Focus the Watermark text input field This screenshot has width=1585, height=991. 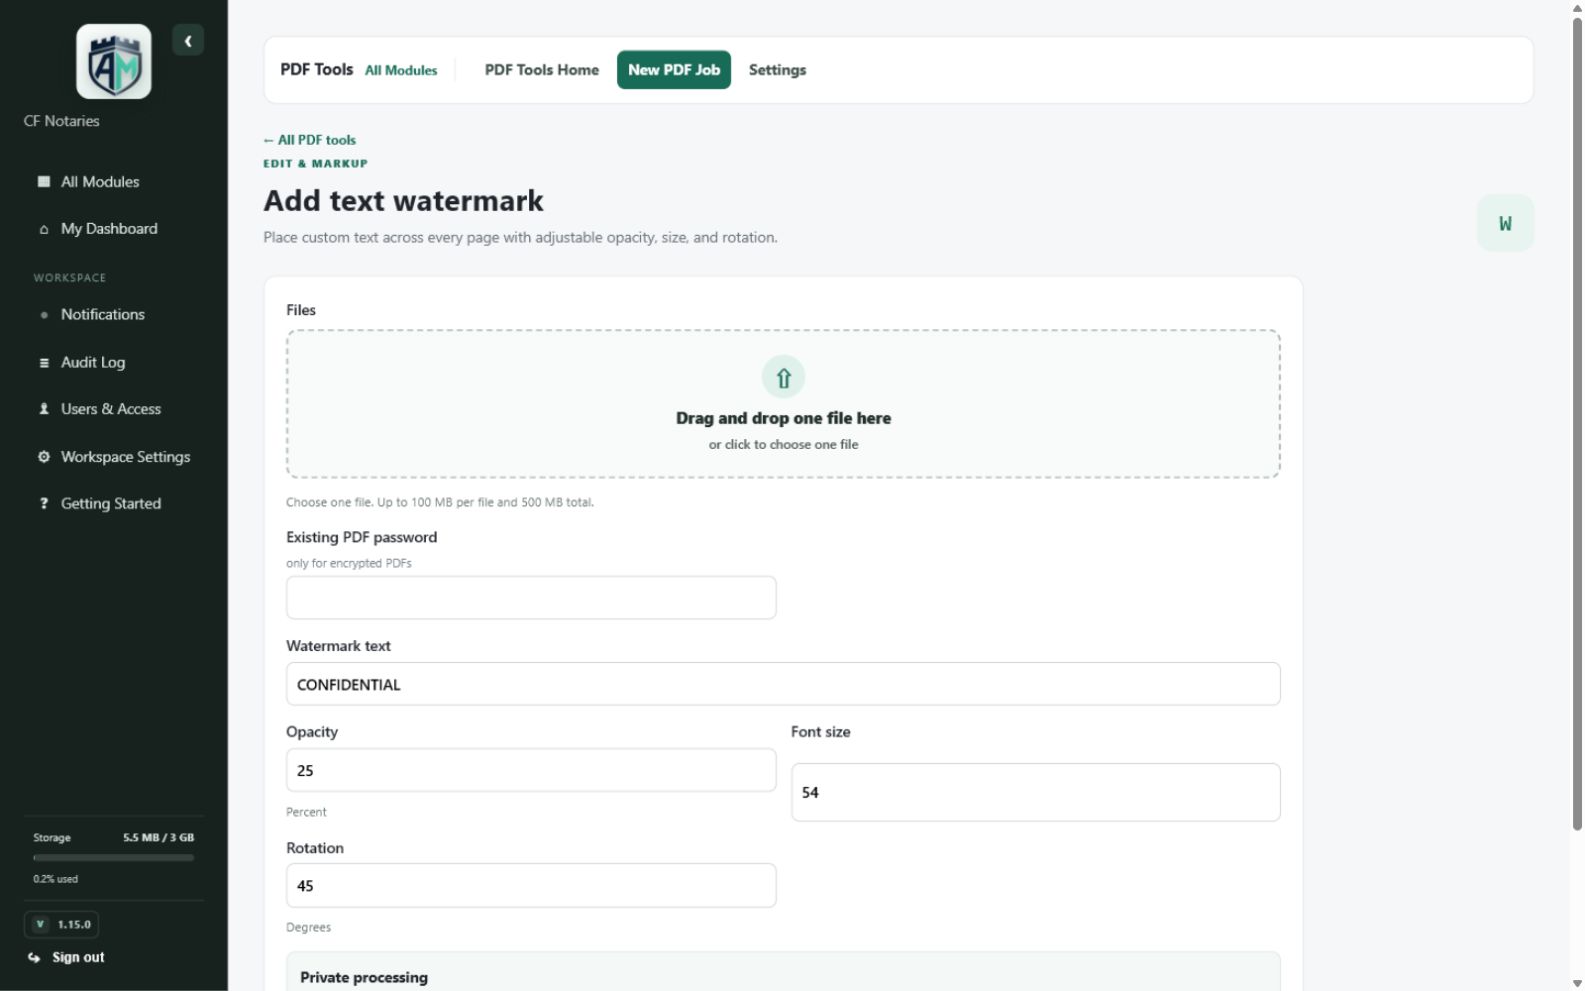783,684
